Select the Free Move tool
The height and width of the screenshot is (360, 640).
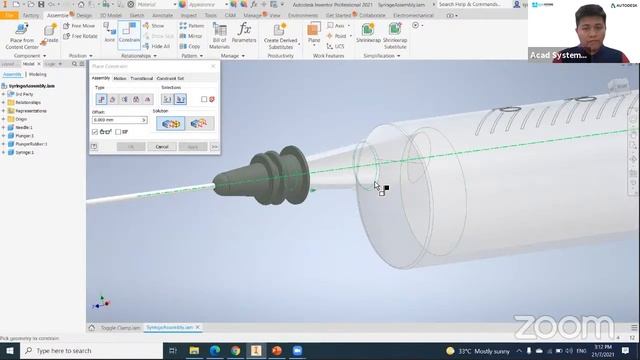point(80,26)
